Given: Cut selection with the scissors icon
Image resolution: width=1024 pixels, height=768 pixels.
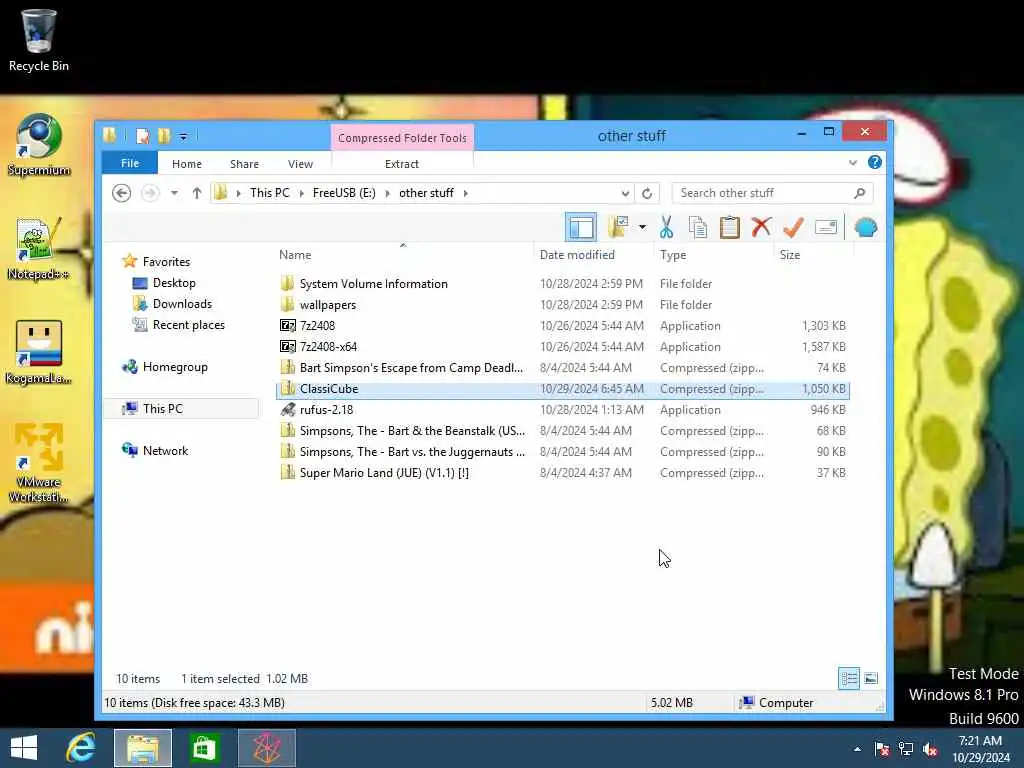Looking at the screenshot, I should (666, 227).
